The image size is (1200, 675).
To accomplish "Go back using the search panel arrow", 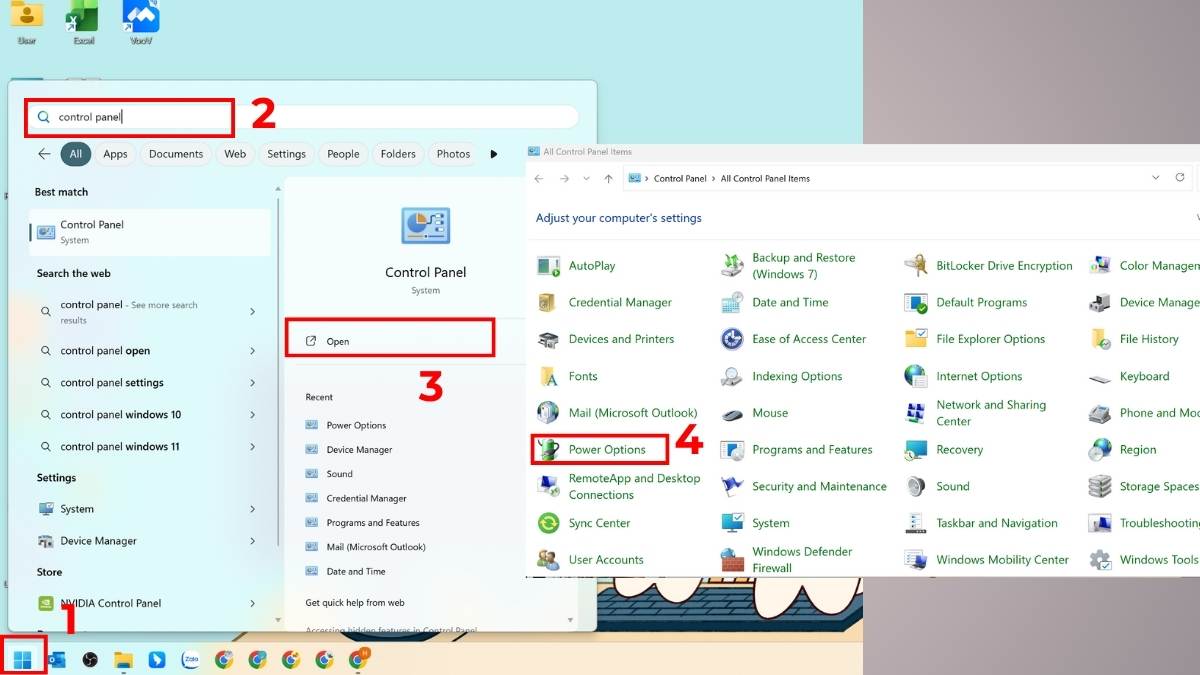I will click(44, 154).
